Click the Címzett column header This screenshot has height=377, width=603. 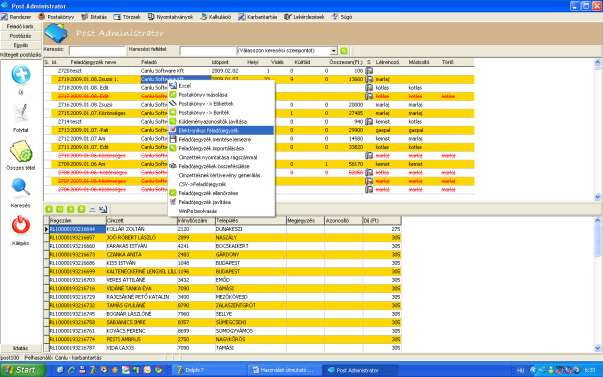click(142, 221)
